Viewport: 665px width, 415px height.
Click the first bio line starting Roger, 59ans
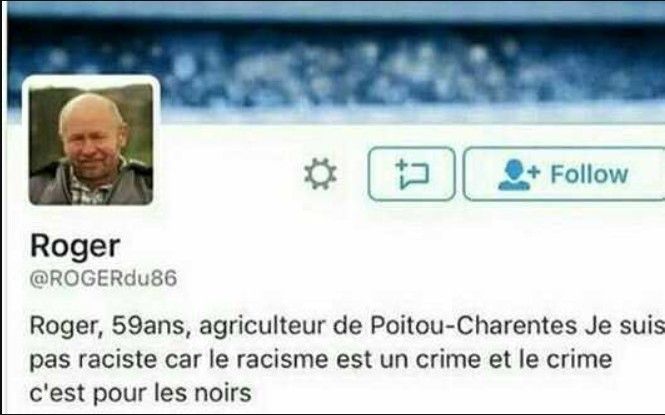pyautogui.click(x=347, y=326)
